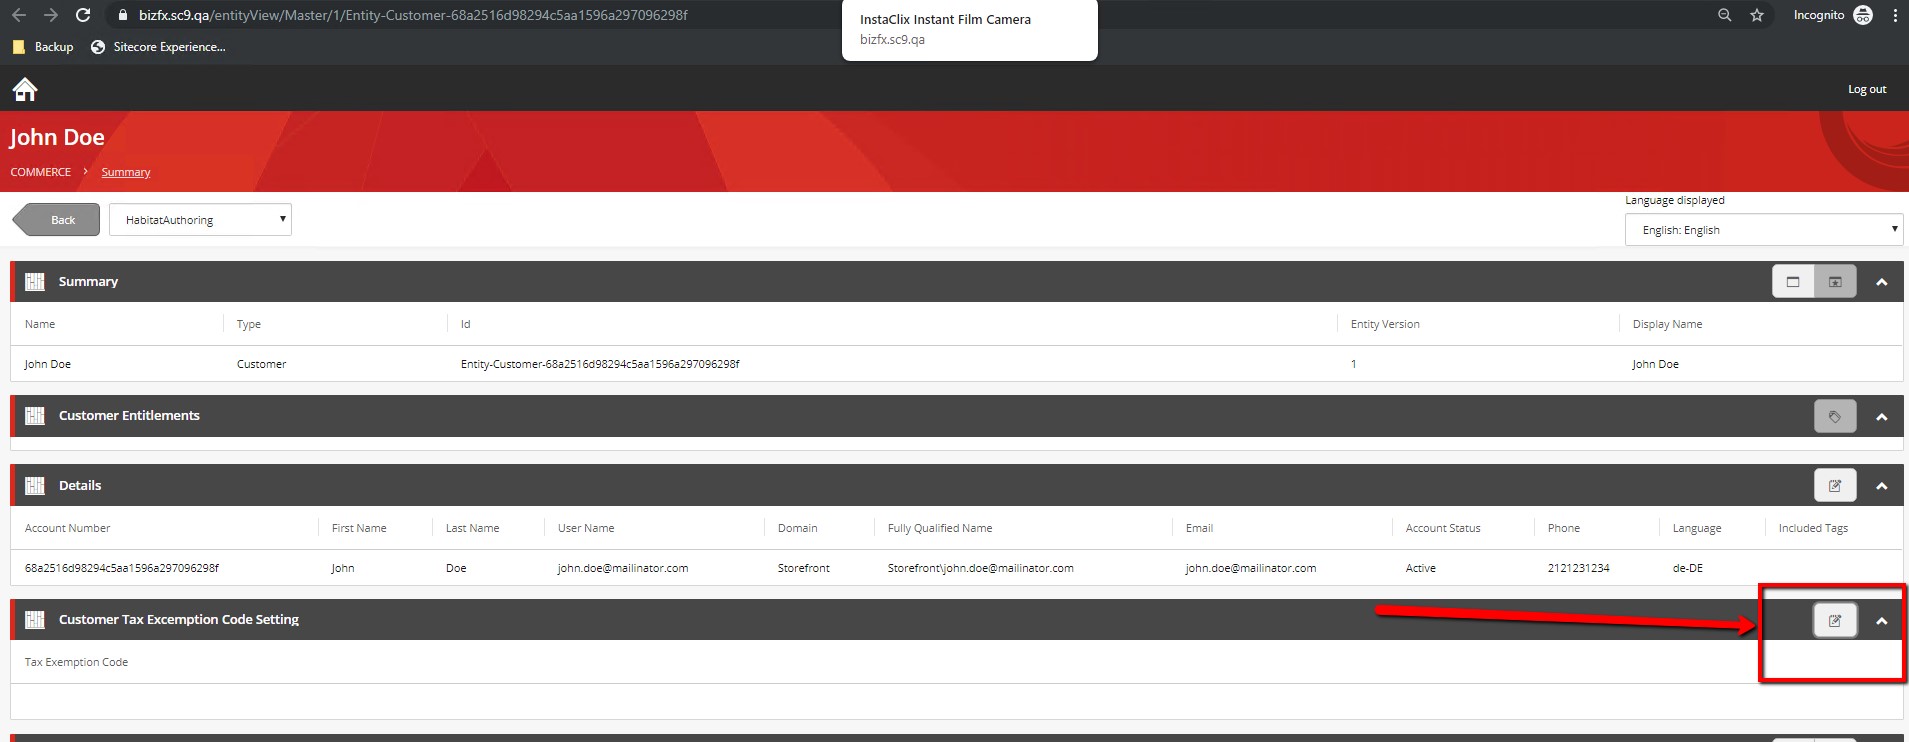Click the phone number 2121231234
This screenshot has height=742, width=1909.
click(1579, 568)
